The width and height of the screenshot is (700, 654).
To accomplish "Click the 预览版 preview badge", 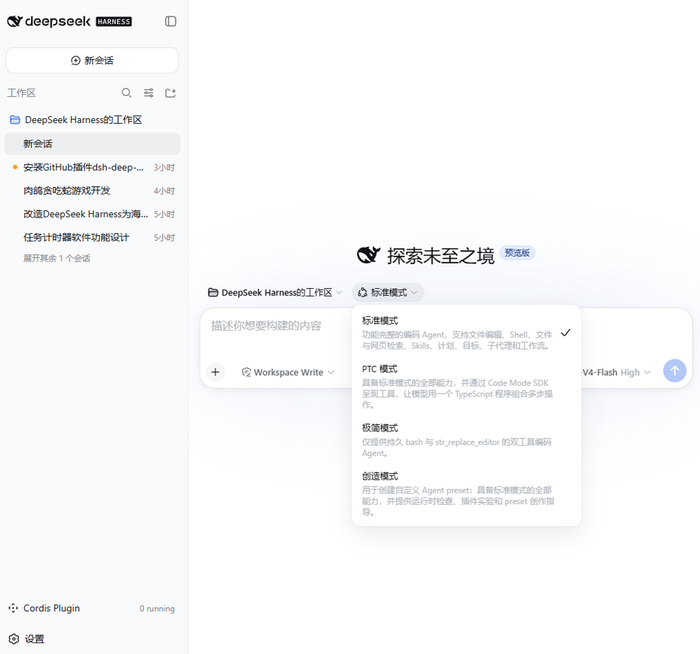I will (517, 253).
